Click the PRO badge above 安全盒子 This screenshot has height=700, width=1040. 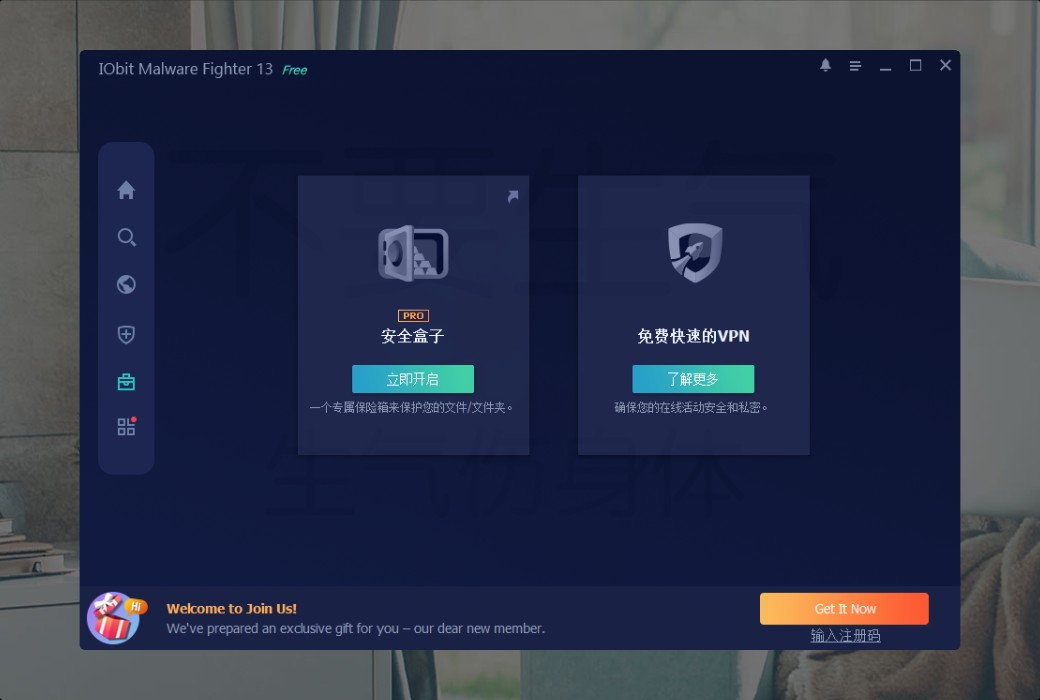(x=413, y=314)
